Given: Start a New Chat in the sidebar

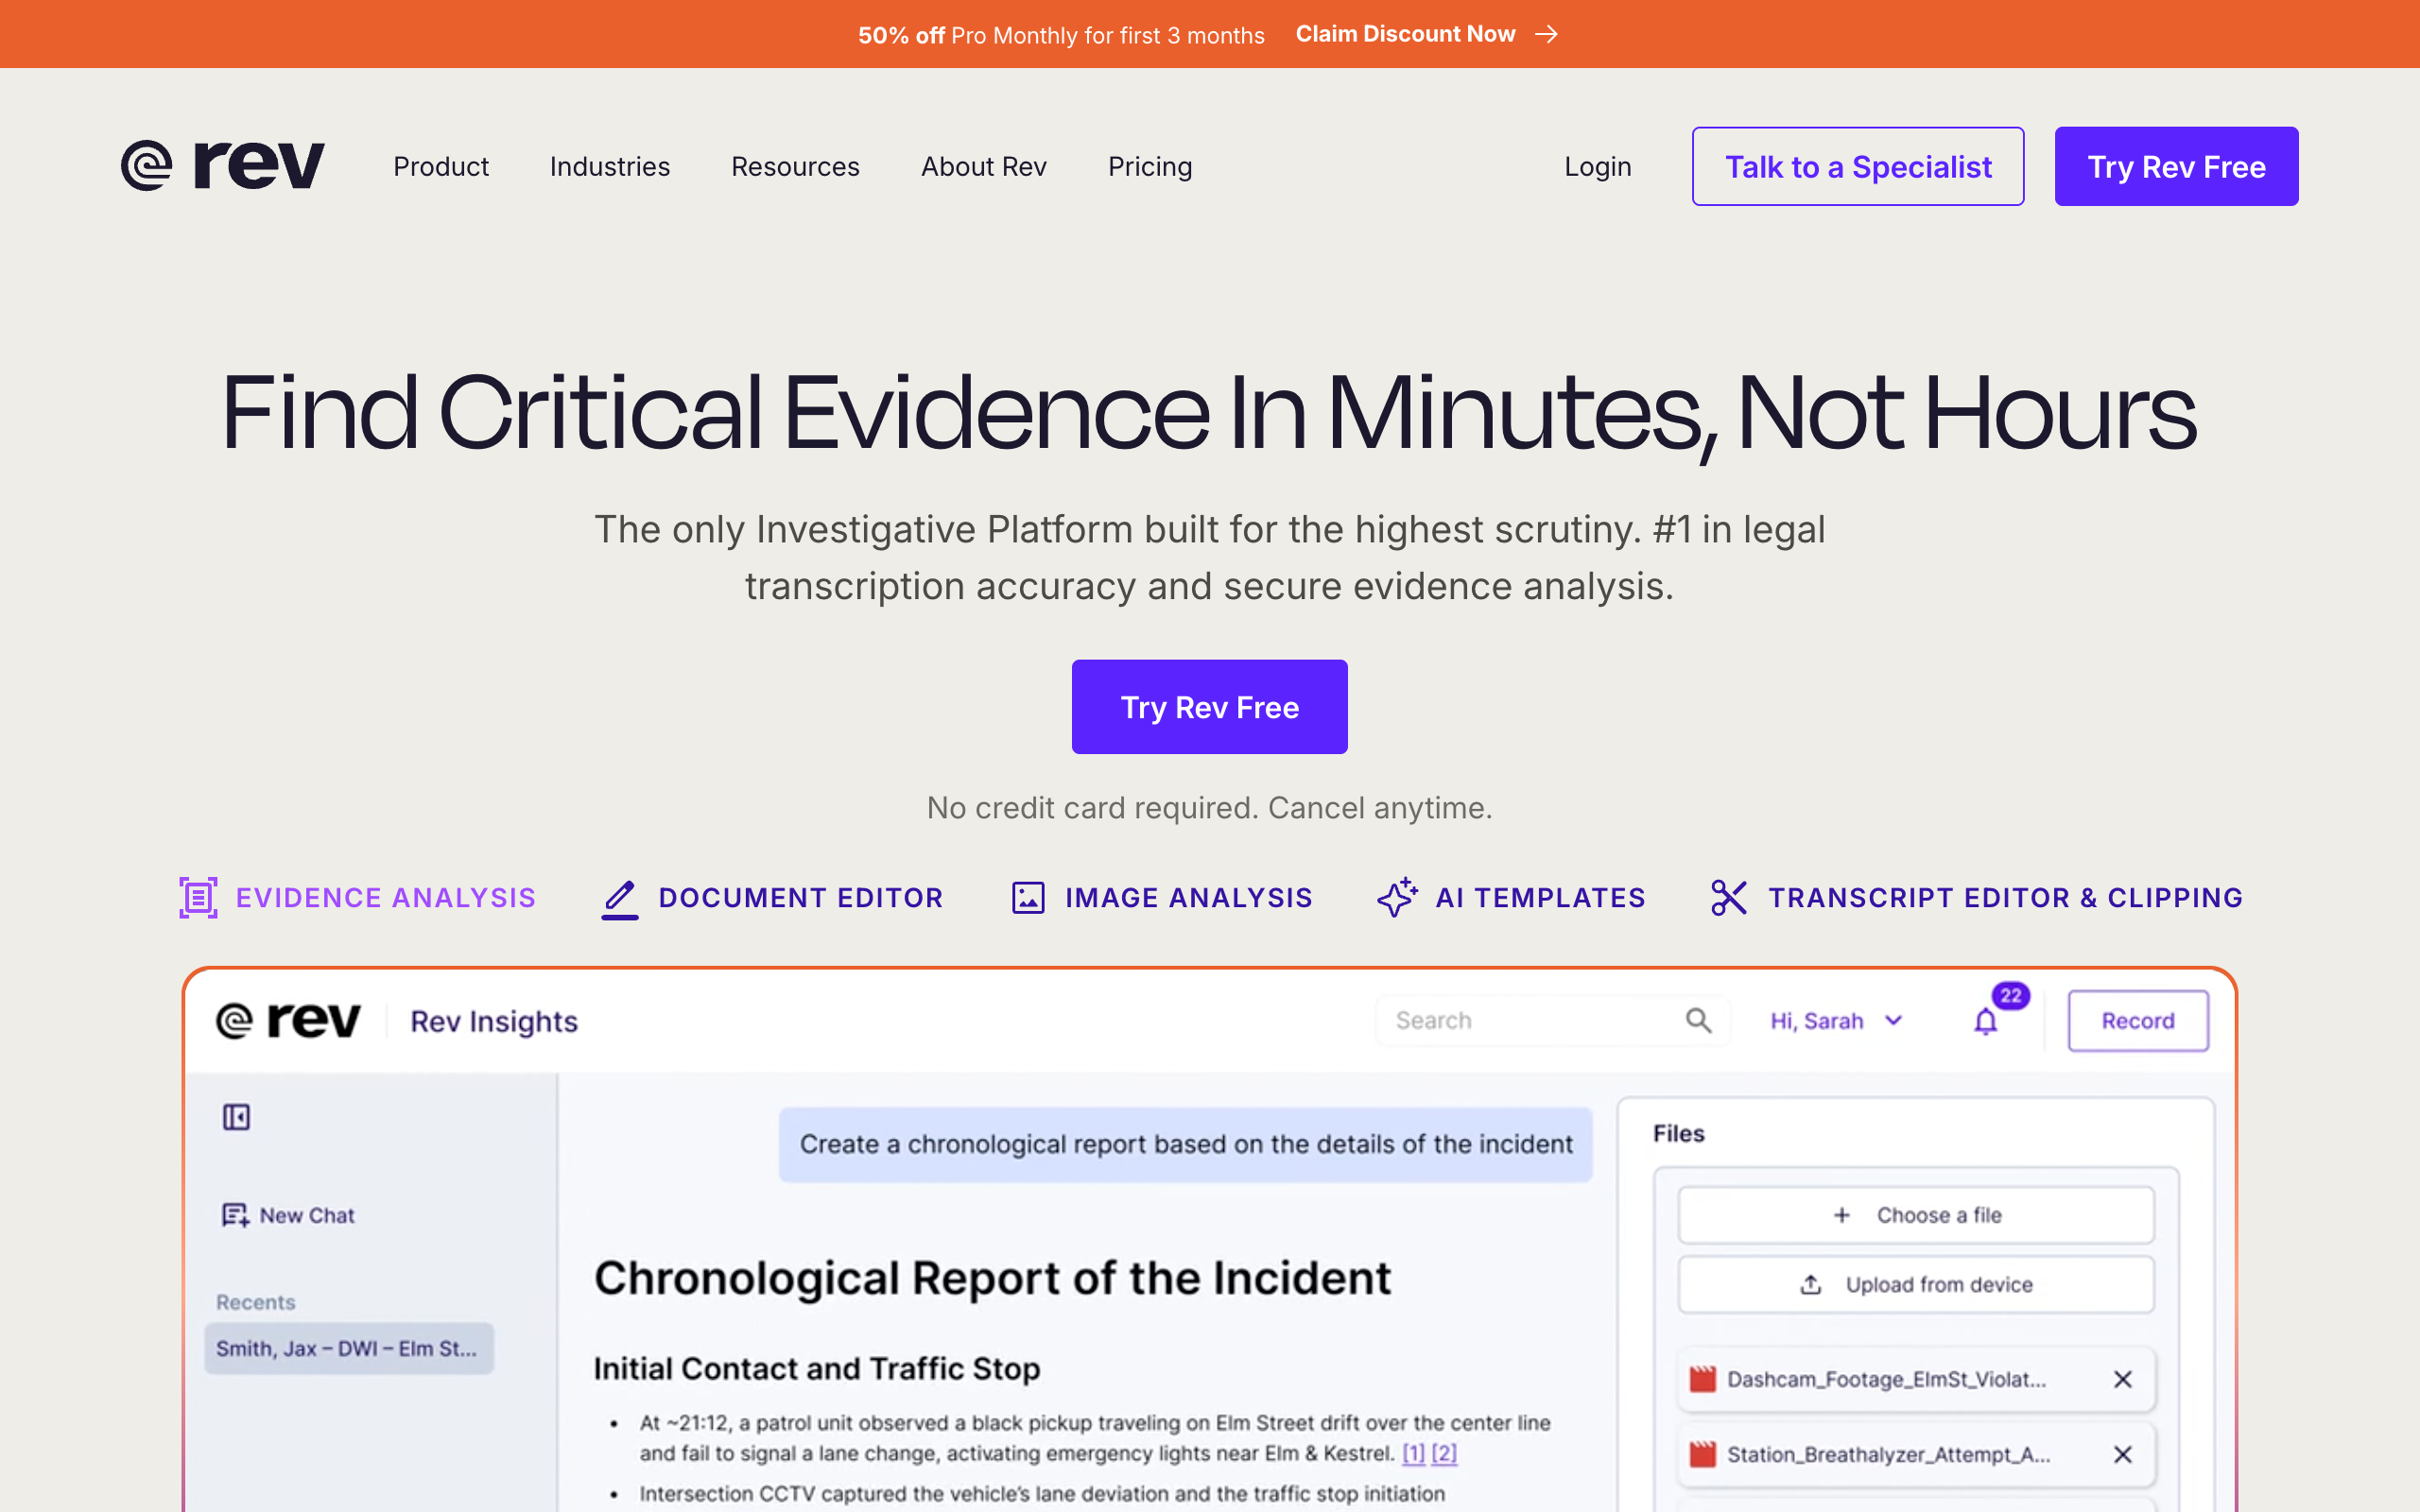Looking at the screenshot, I should 288,1215.
